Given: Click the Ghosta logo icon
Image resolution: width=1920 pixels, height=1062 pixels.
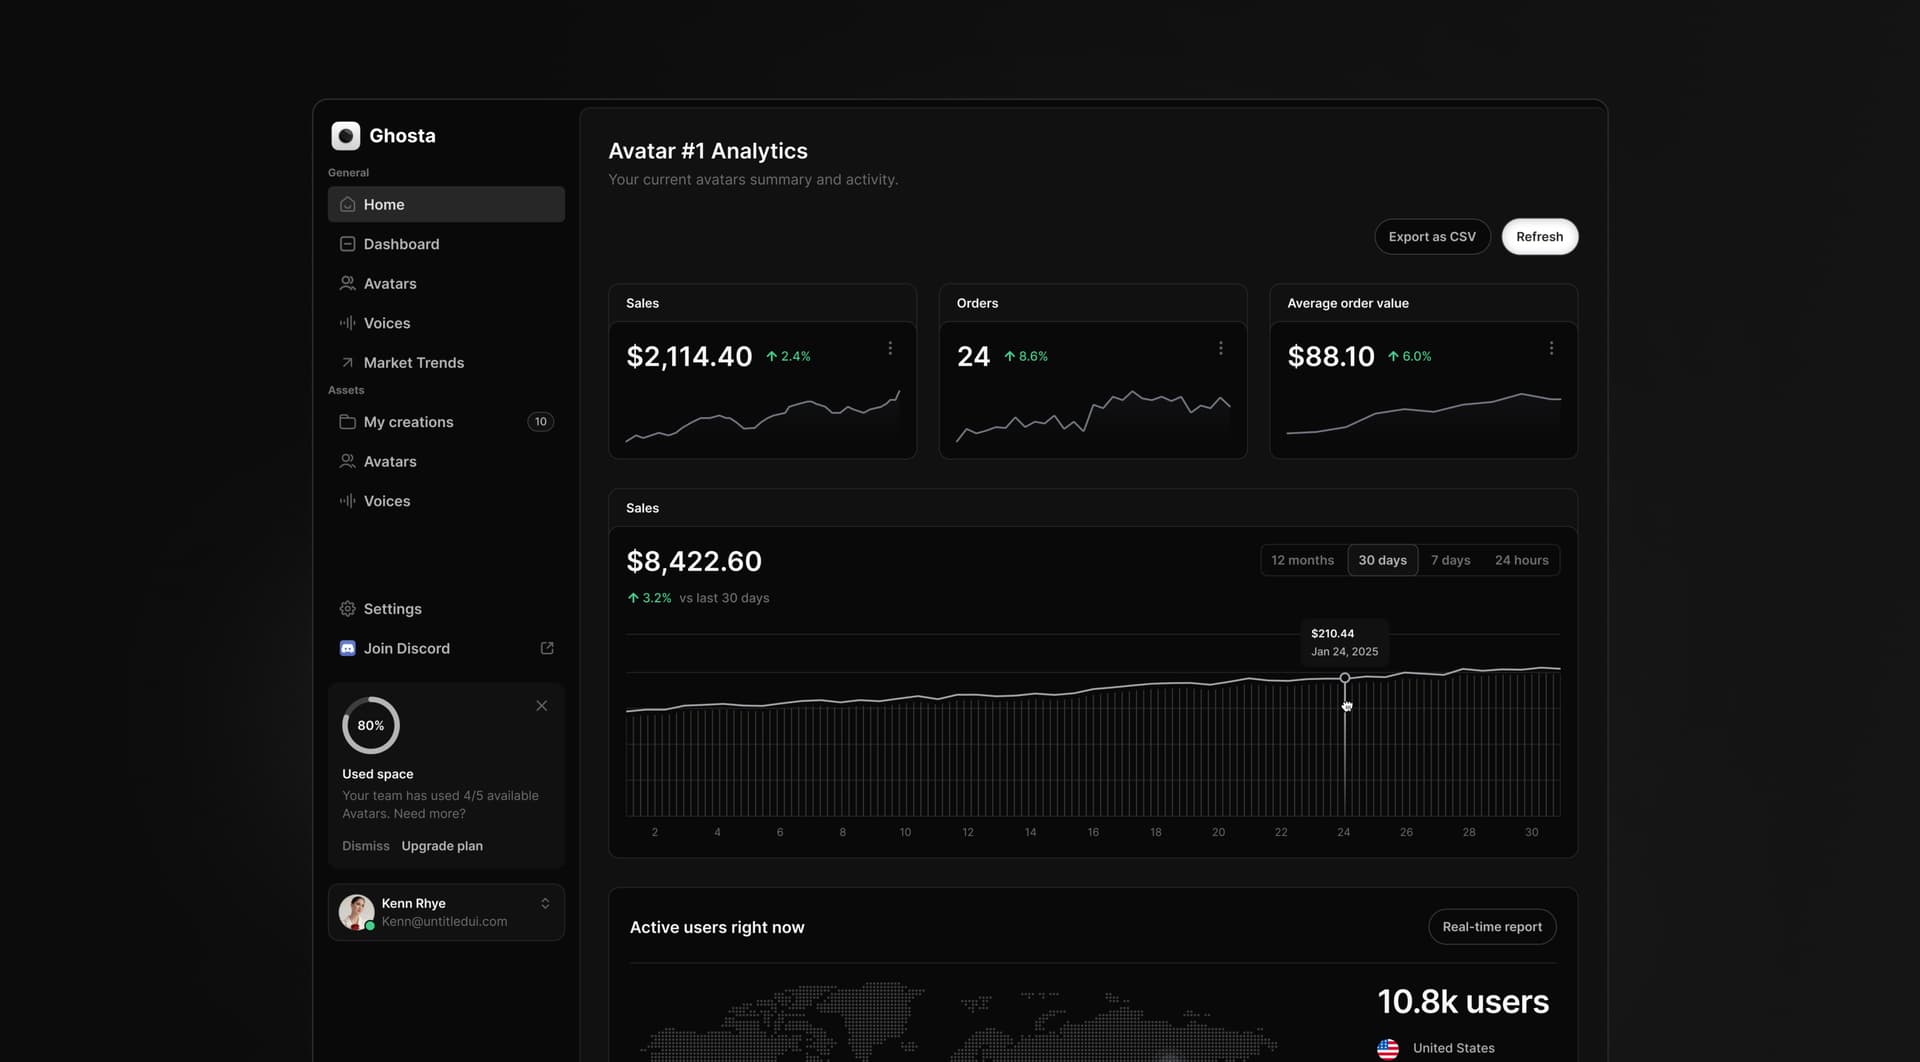Looking at the screenshot, I should pyautogui.click(x=345, y=136).
